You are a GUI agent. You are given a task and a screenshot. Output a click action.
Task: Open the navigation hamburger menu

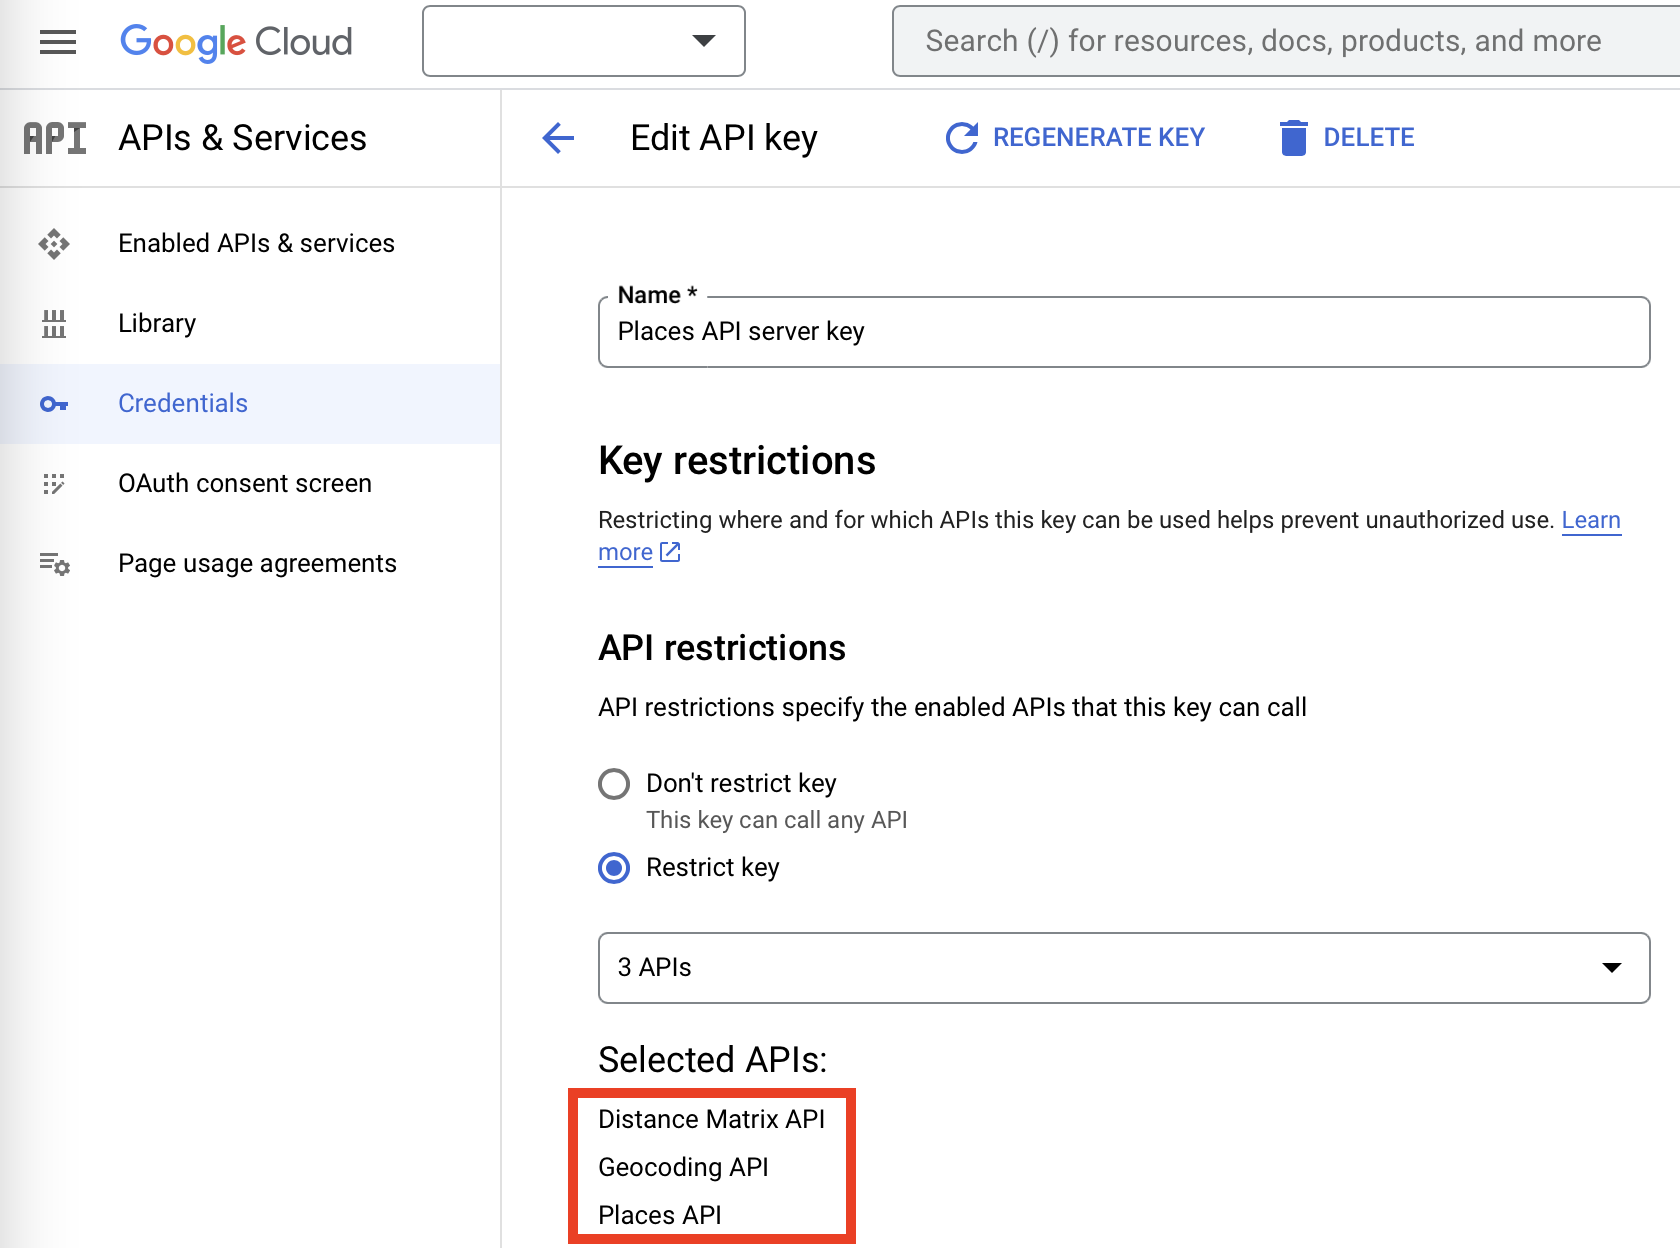(x=57, y=41)
